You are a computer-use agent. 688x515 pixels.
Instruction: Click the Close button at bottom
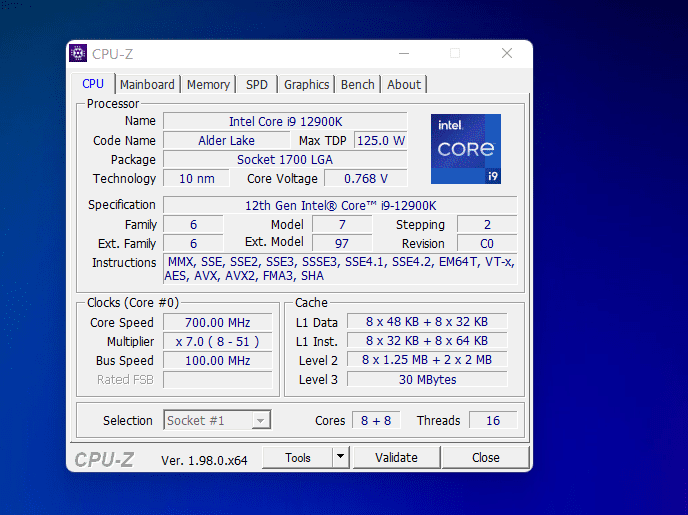[x=485, y=458]
